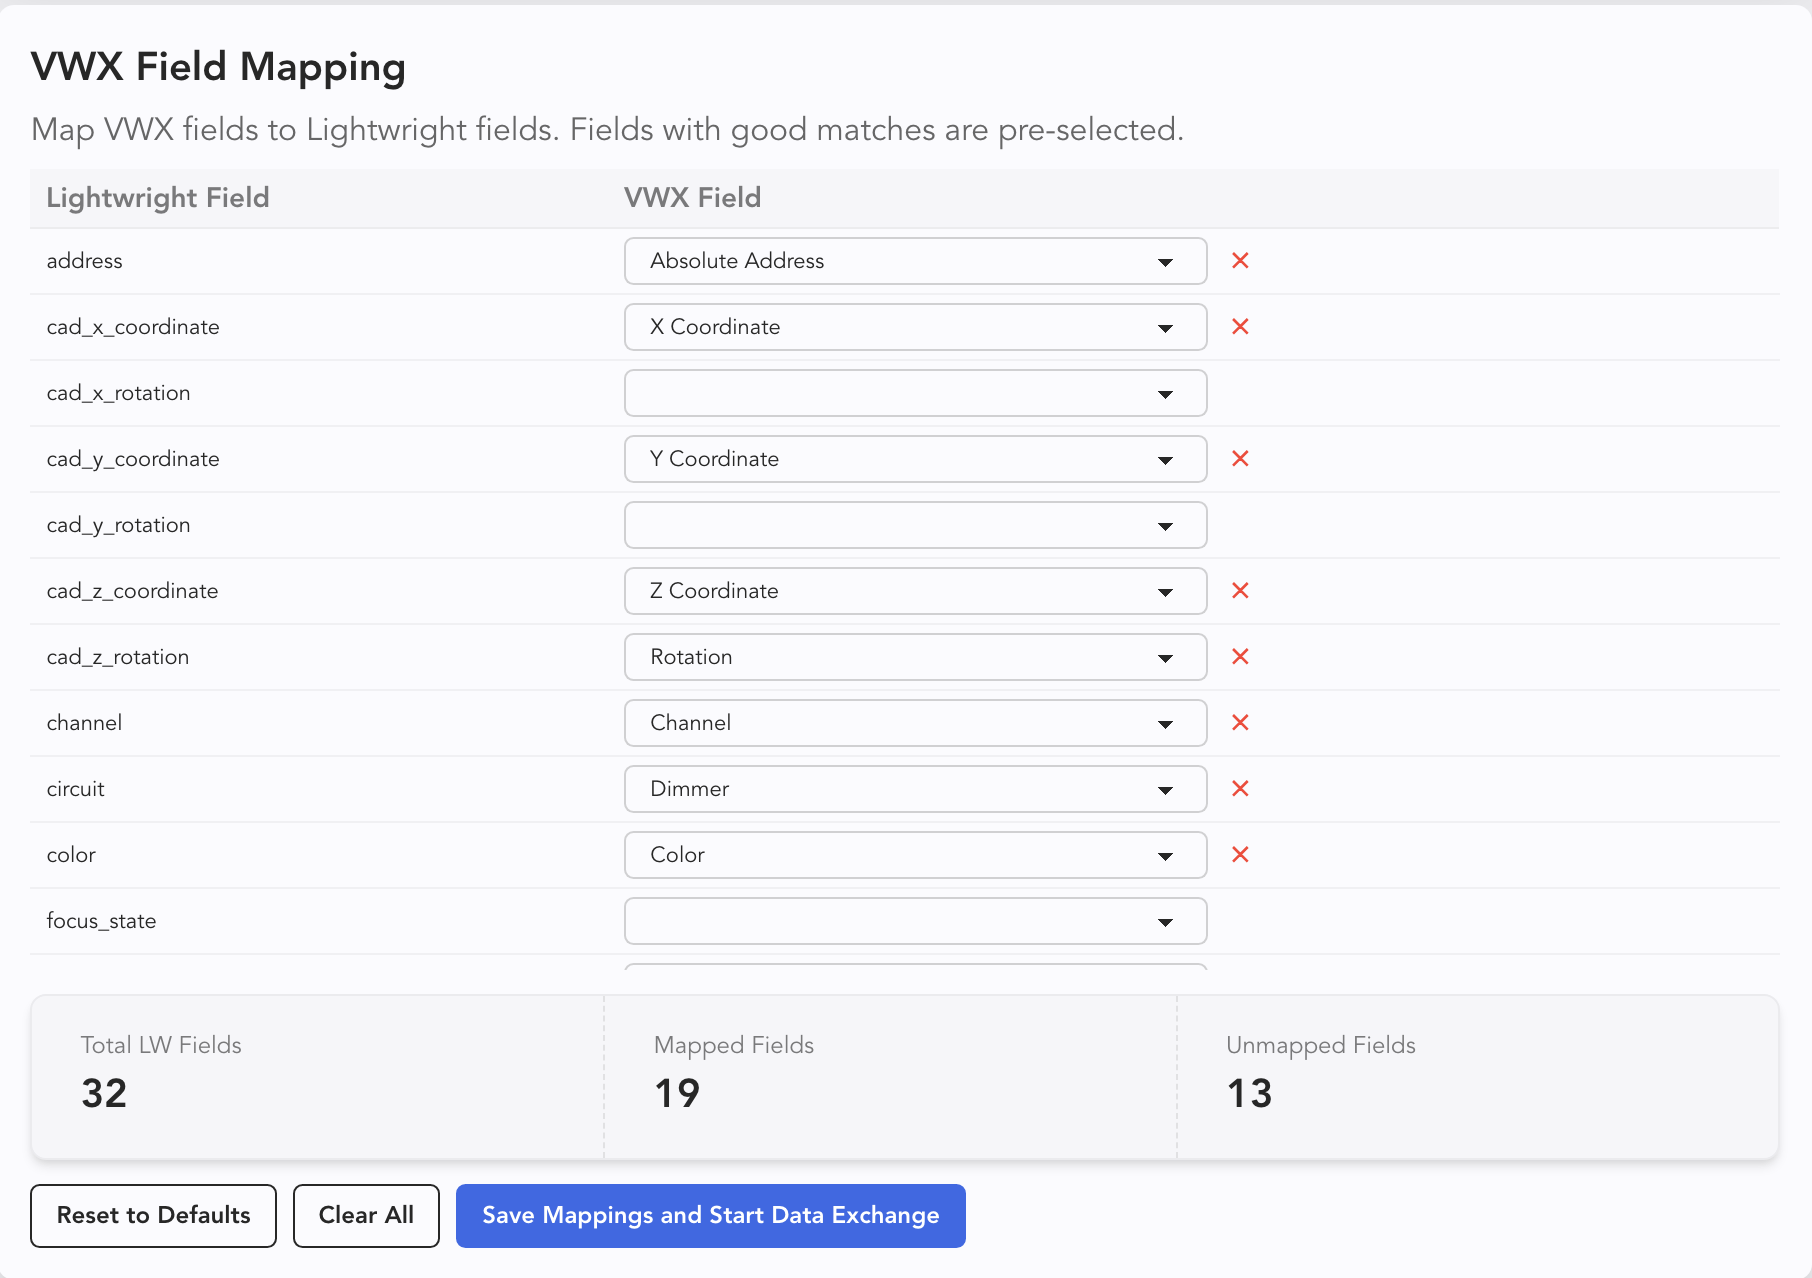
Task: Open the Absolute Address dropdown
Action: (x=914, y=261)
